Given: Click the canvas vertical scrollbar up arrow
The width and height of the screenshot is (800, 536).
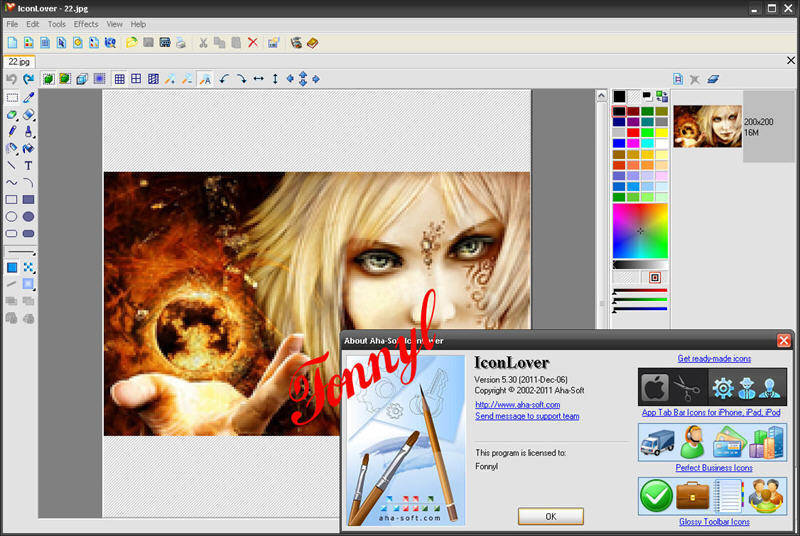Looking at the screenshot, I should [x=602, y=95].
